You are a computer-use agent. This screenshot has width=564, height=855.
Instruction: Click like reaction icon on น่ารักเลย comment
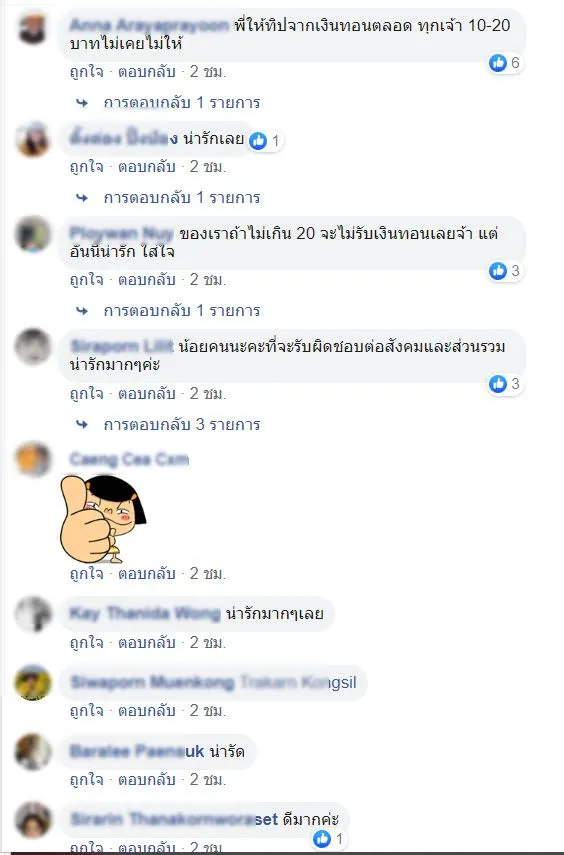tap(258, 141)
